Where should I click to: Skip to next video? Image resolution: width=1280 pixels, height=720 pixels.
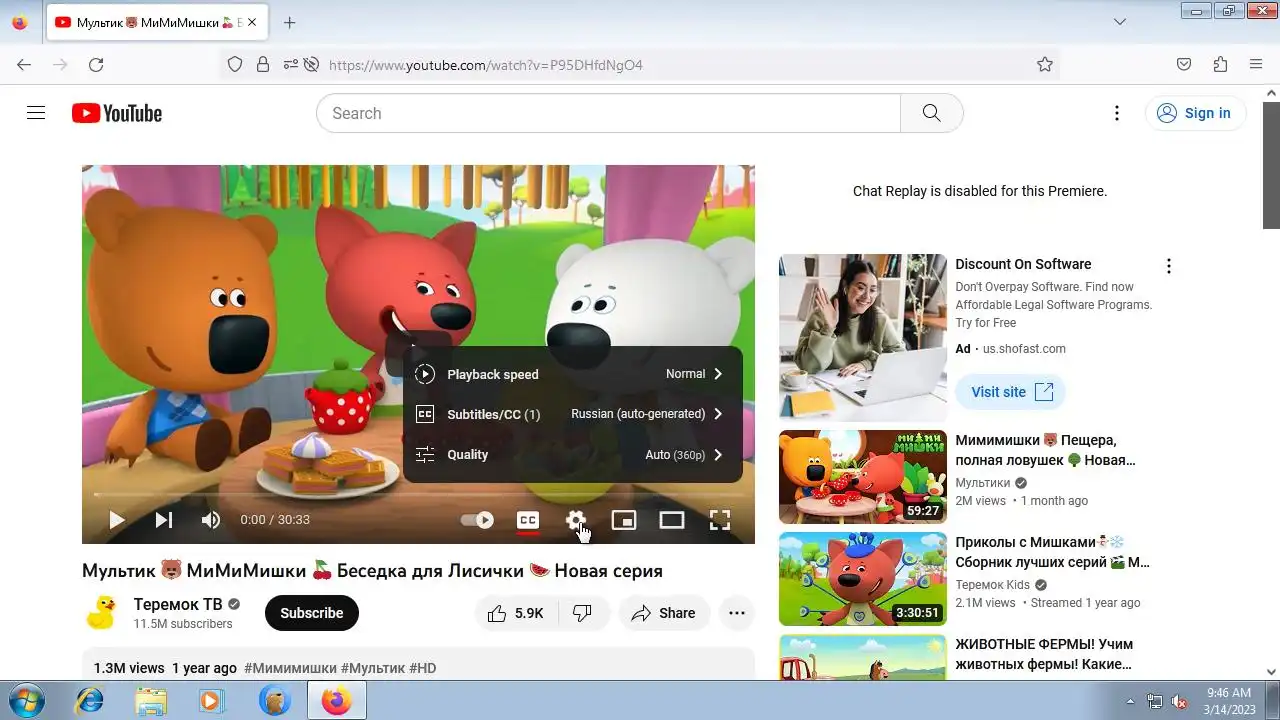click(x=164, y=520)
